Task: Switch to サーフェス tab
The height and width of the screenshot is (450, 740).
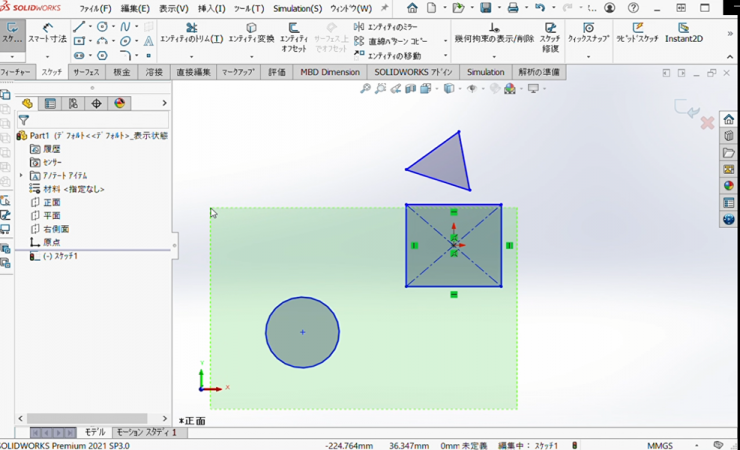Action: tap(86, 72)
